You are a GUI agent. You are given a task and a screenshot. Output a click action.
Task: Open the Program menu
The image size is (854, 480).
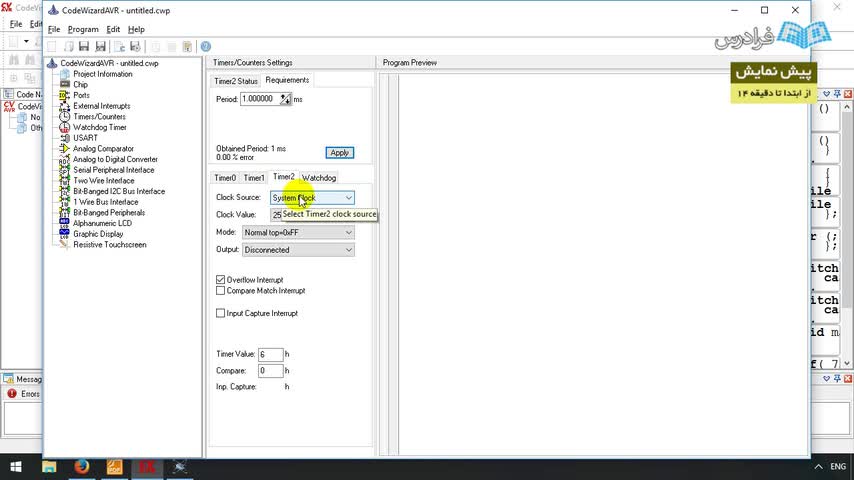tap(83, 29)
